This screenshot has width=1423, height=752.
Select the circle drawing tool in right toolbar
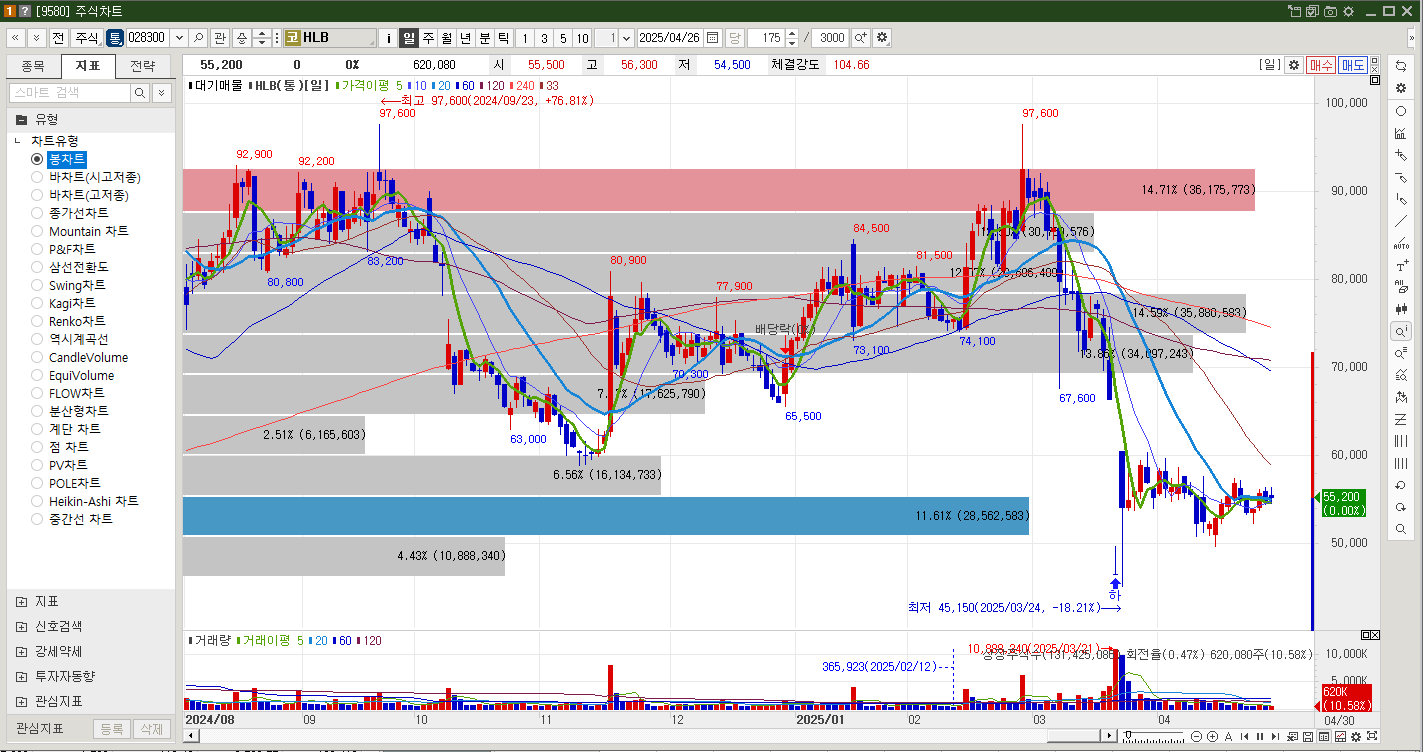click(x=1401, y=111)
